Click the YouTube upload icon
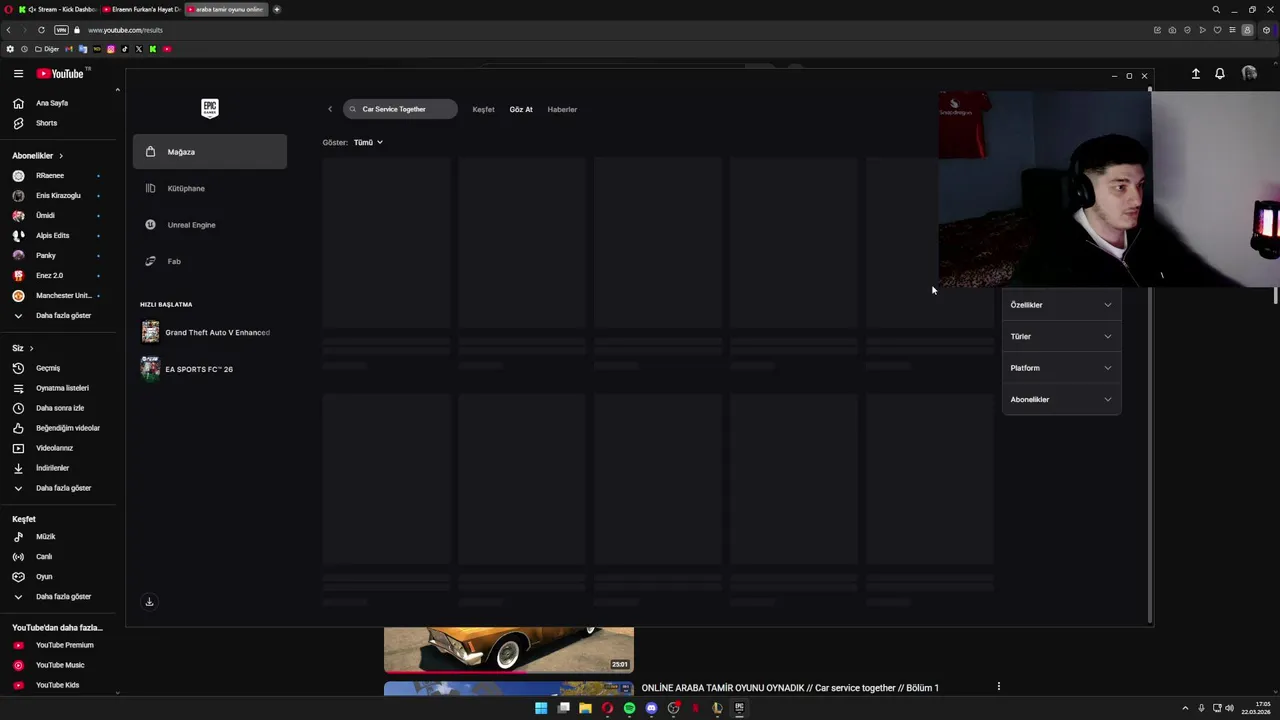1280x720 pixels. point(1195,74)
